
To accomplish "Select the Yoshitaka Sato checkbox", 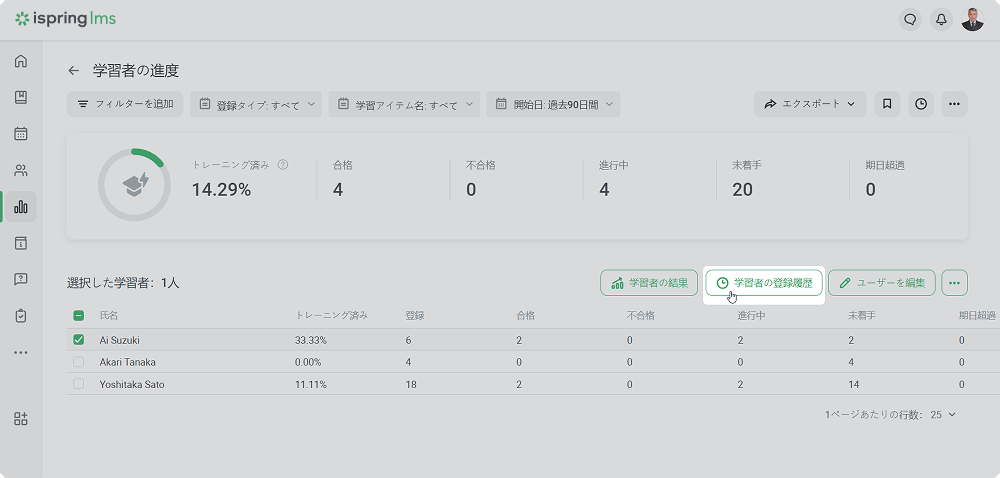I will (x=79, y=384).
